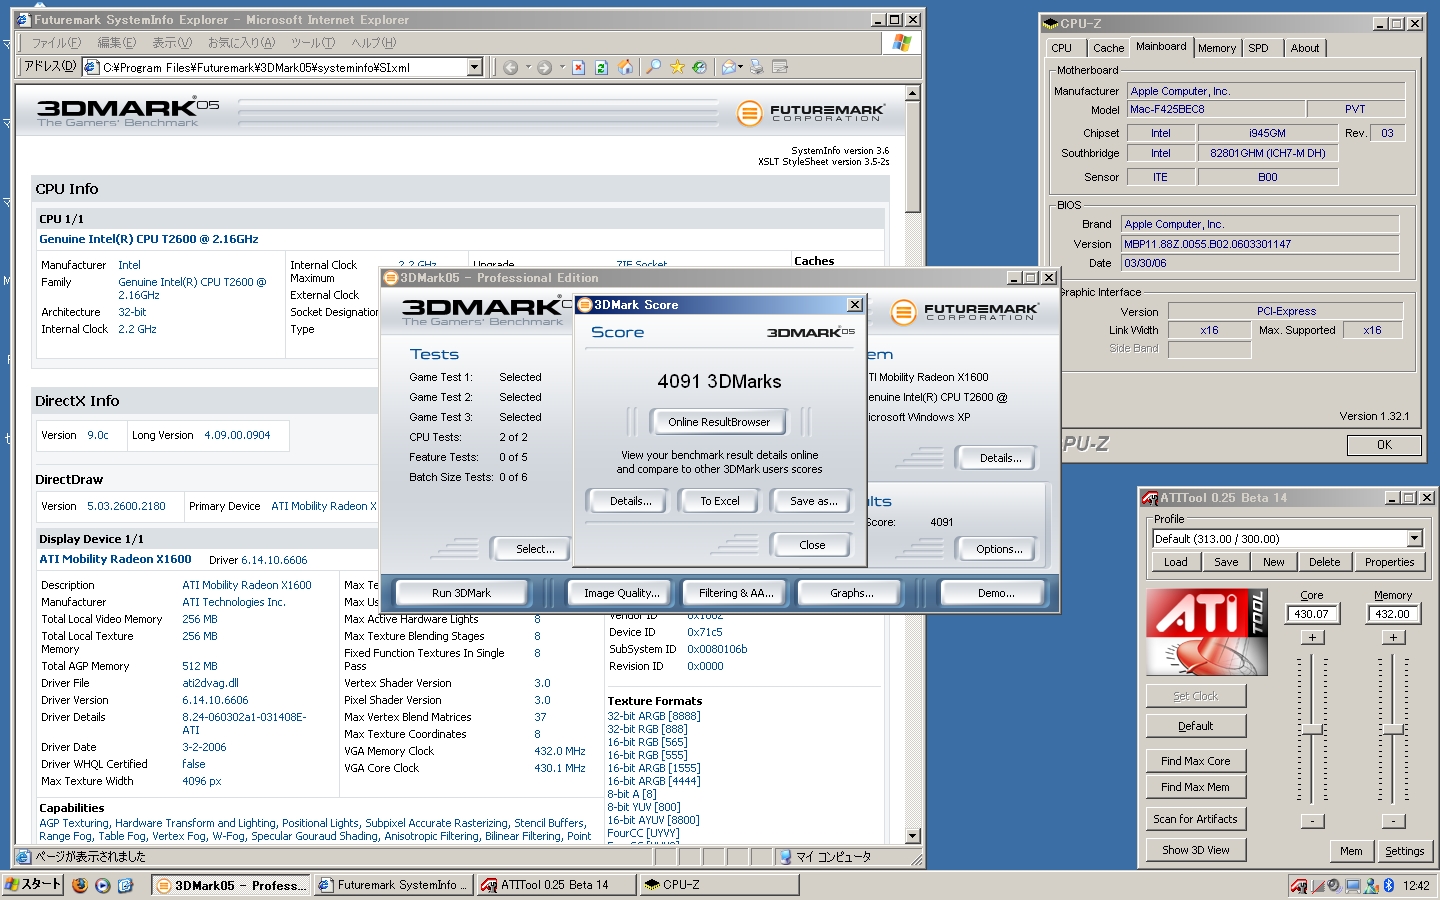
Task: Open the Search magnifier in IE toolbar
Action: tap(653, 67)
